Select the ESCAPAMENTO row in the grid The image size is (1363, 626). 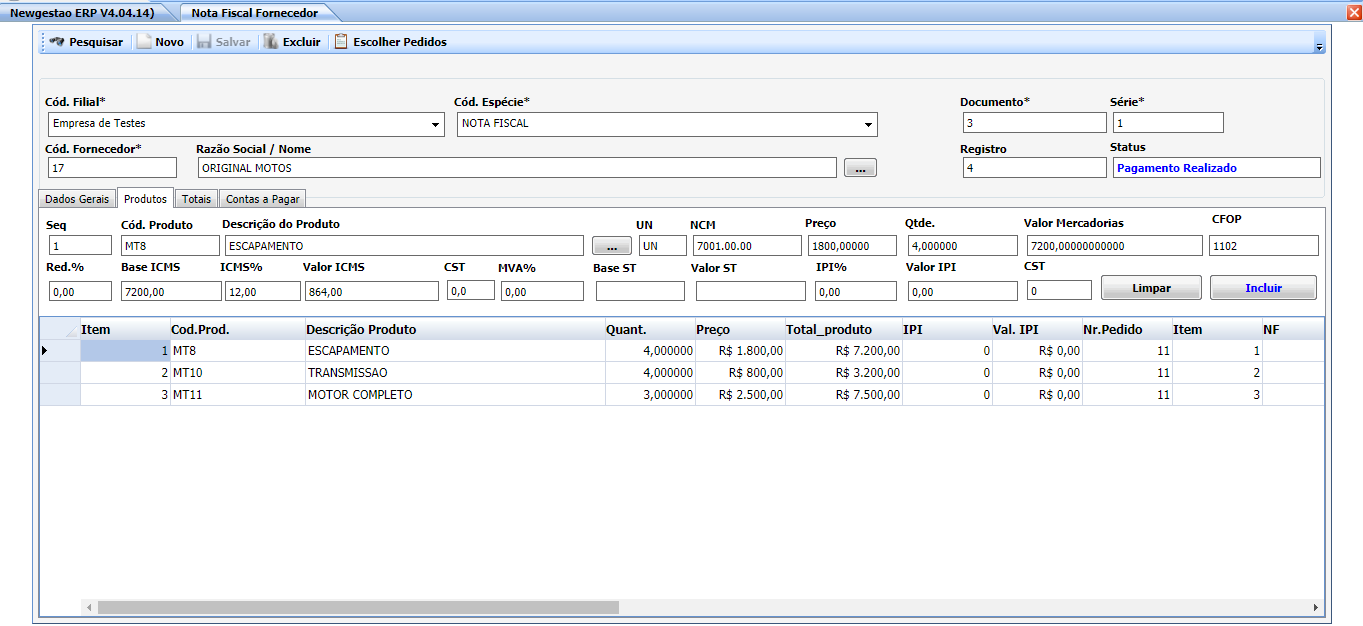click(x=682, y=351)
